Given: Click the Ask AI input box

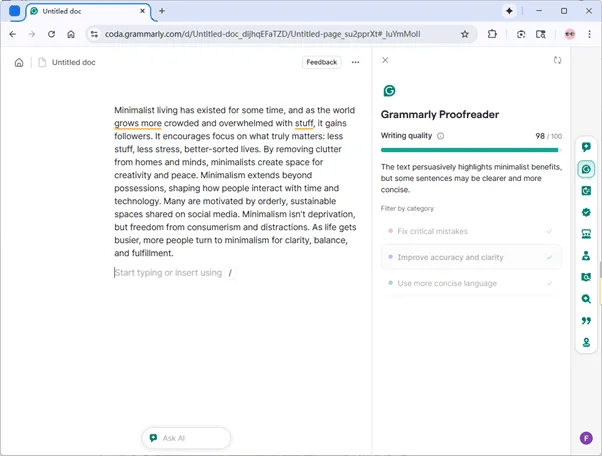Looking at the screenshot, I should click(186, 438).
